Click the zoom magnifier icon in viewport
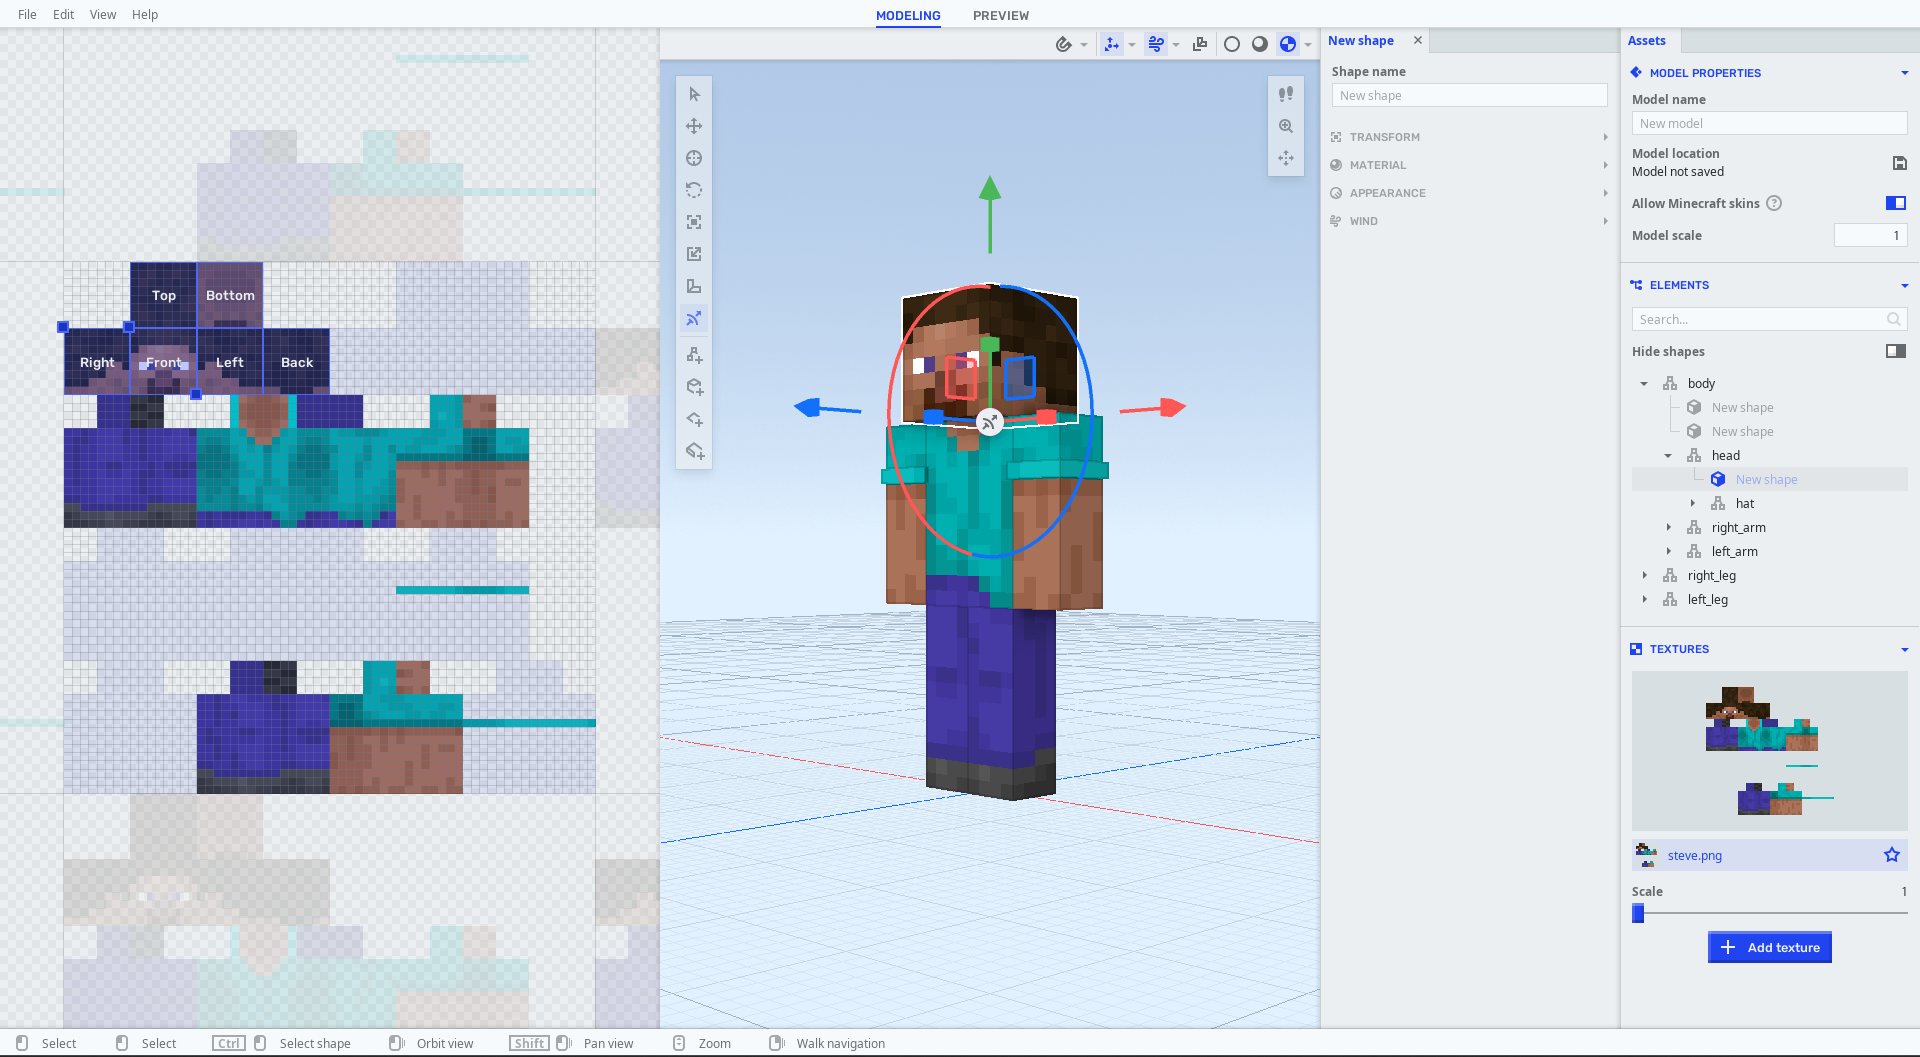Image resolution: width=1920 pixels, height=1057 pixels. click(1286, 126)
